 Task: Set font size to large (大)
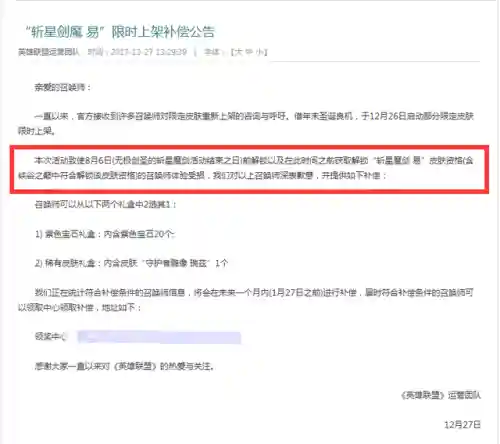point(238,52)
